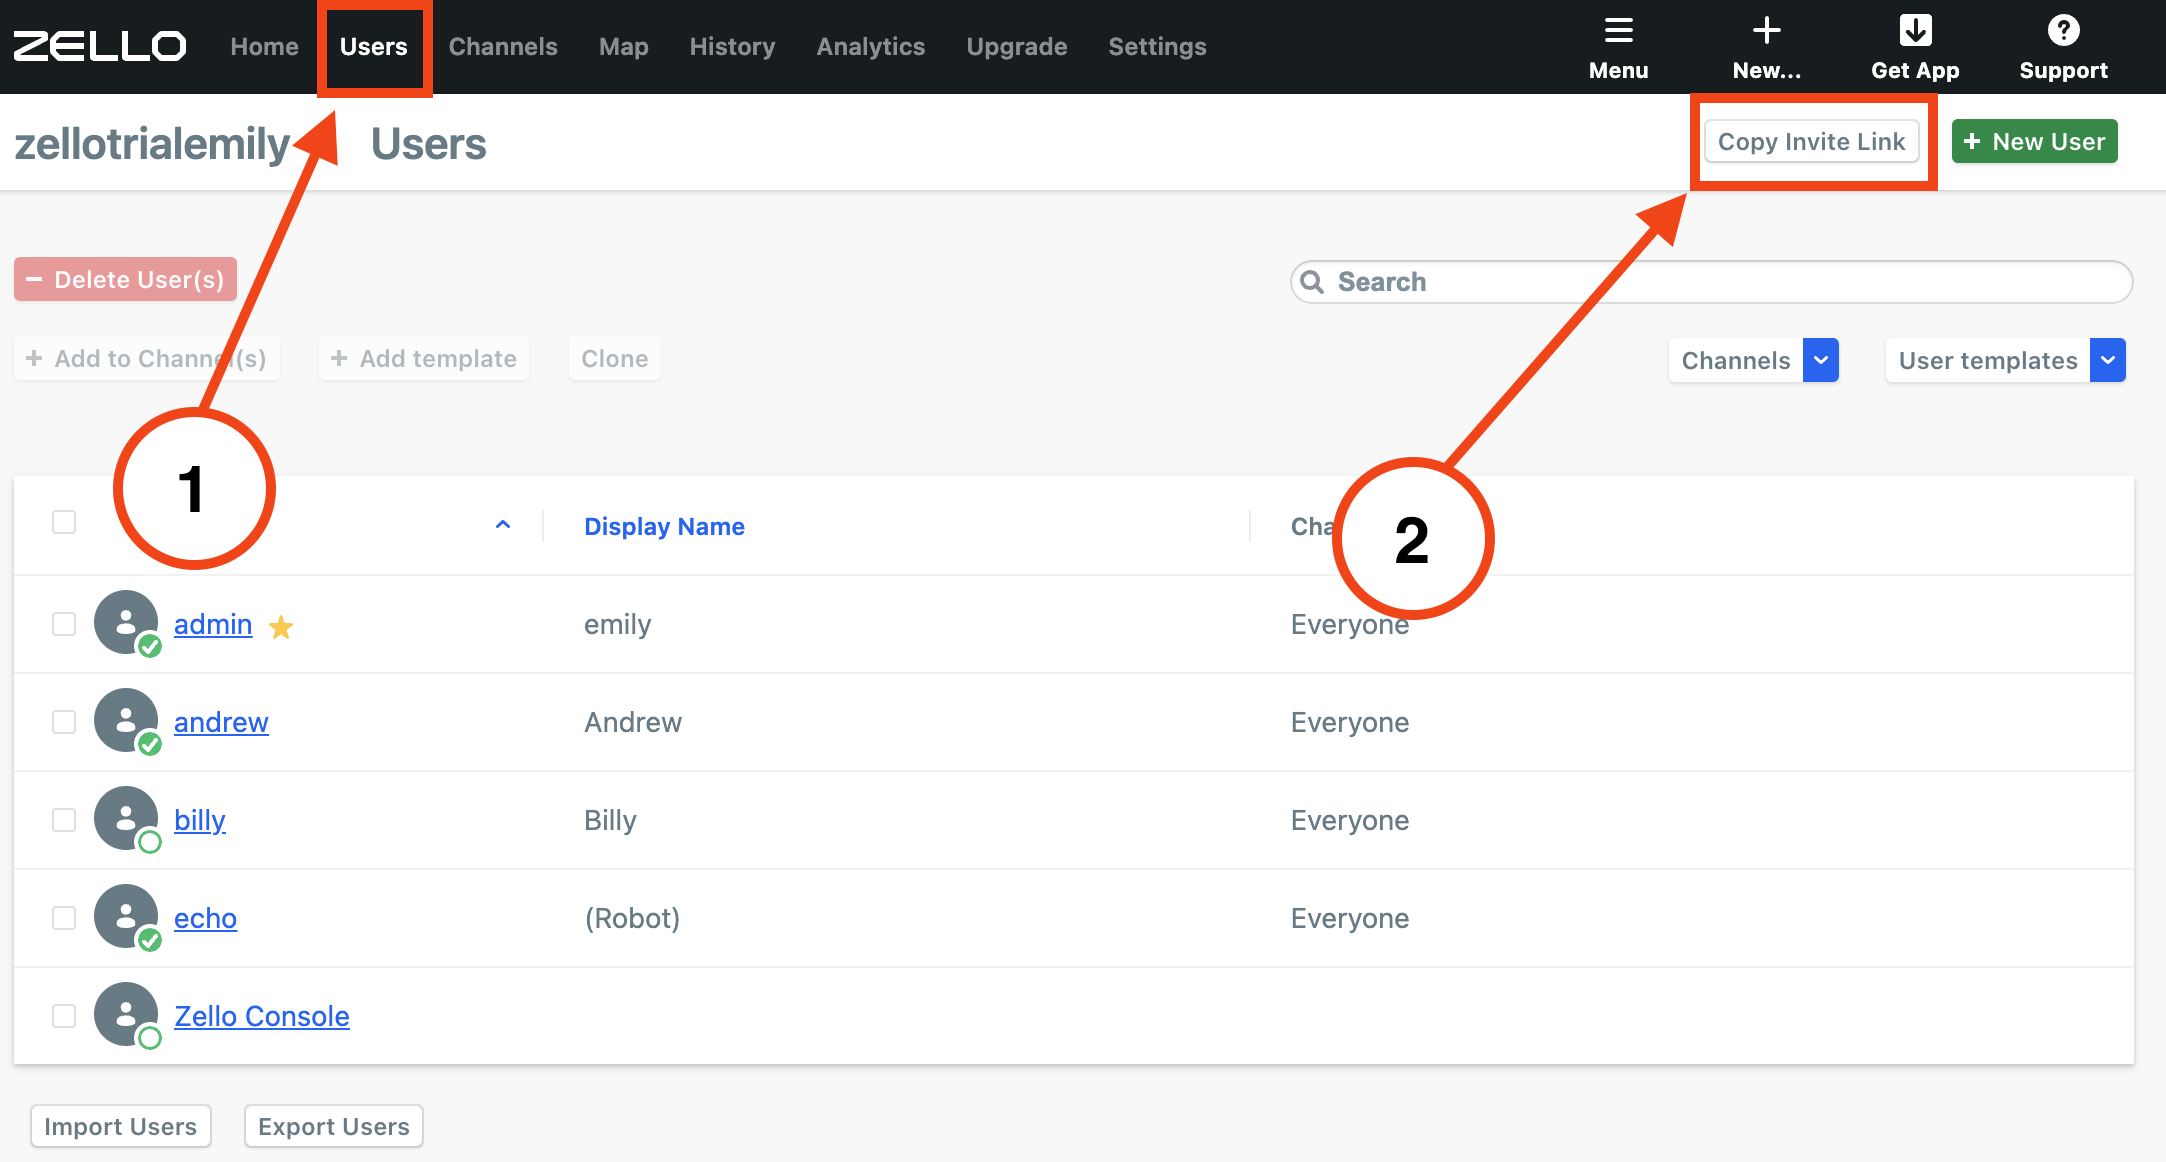The image size is (2166, 1162).
Task: Check the box for Zello Console row
Action: point(64,1016)
